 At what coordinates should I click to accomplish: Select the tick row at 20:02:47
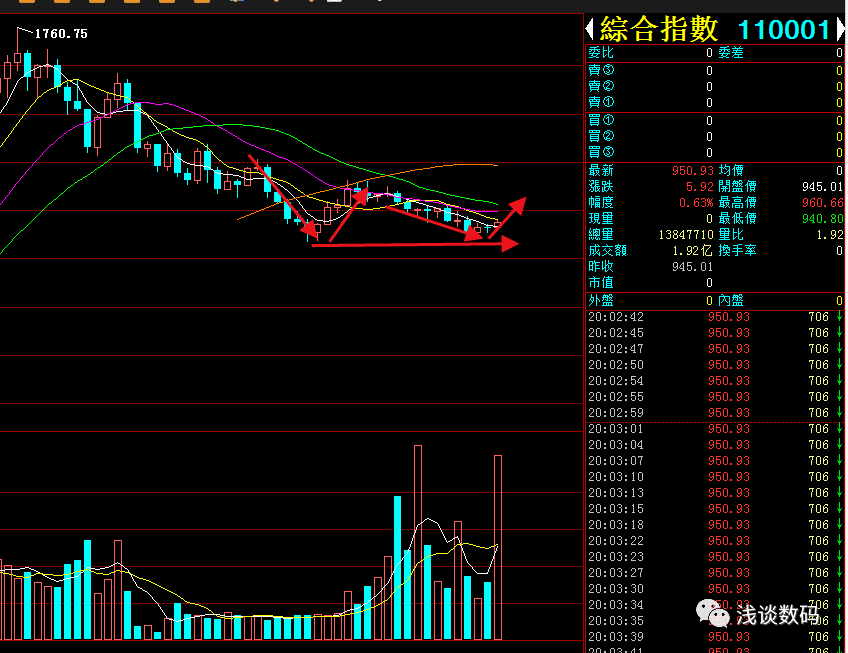[715, 349]
